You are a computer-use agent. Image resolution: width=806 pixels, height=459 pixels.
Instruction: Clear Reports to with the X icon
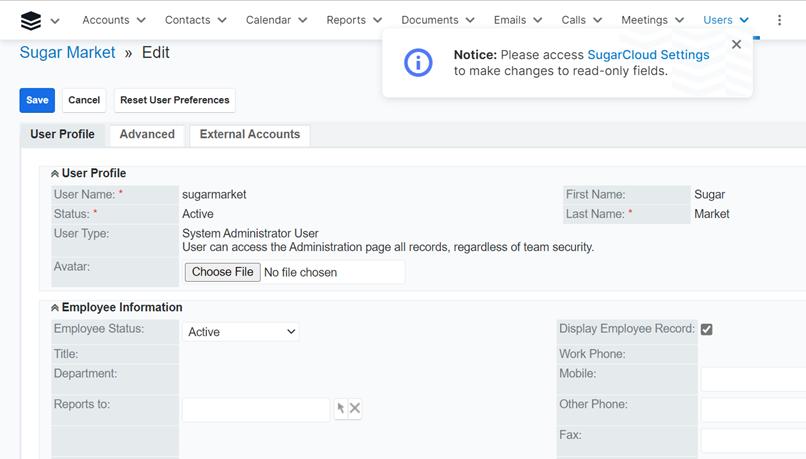tap(355, 408)
